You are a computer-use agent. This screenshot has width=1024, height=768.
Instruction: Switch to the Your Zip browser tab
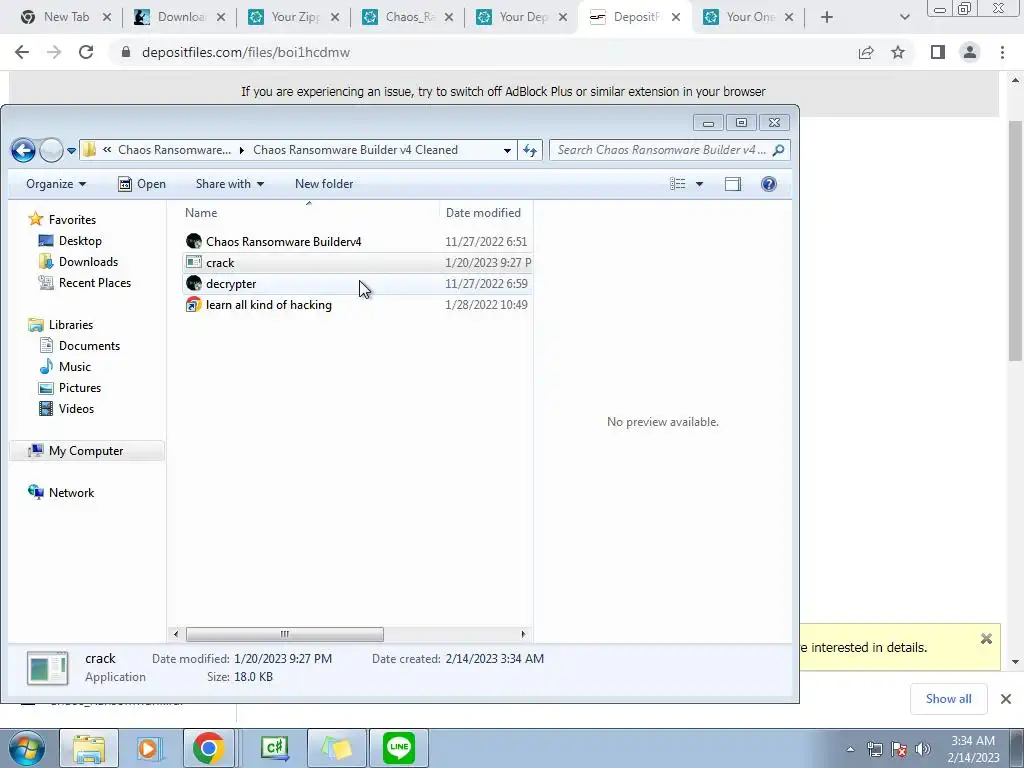293,17
